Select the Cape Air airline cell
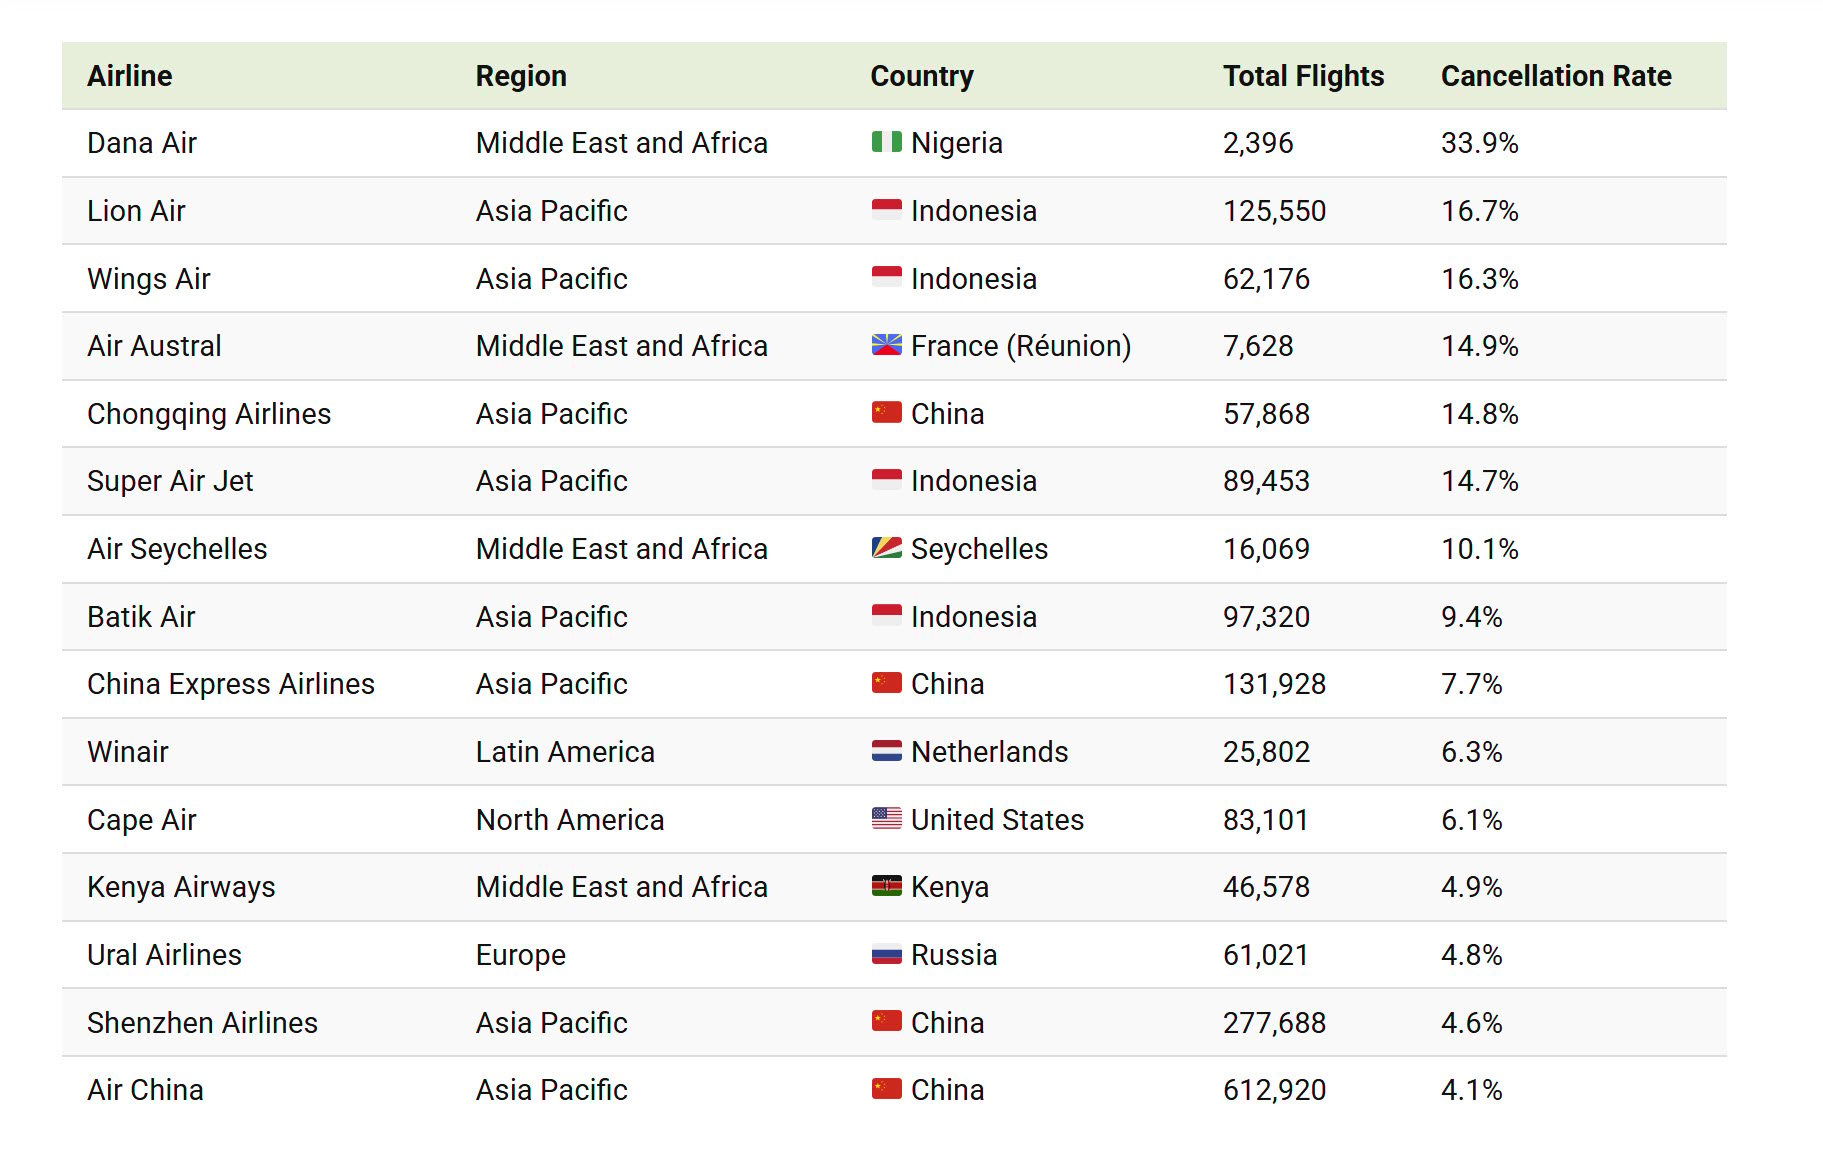The height and width of the screenshot is (1166, 1823). (142, 820)
